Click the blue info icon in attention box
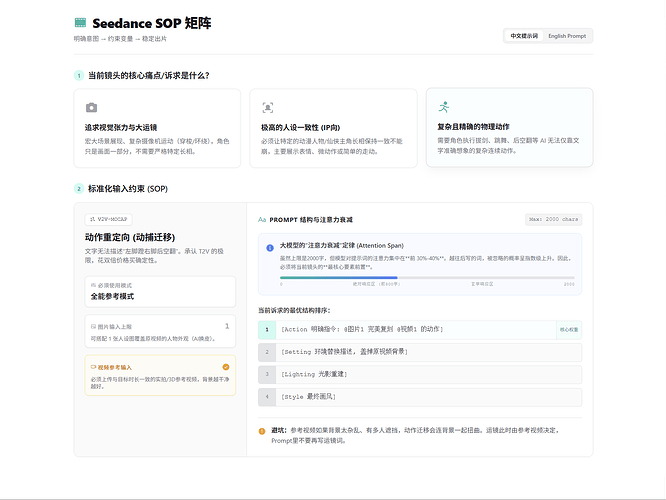The width and height of the screenshot is (666, 500). pyautogui.click(x=270, y=248)
